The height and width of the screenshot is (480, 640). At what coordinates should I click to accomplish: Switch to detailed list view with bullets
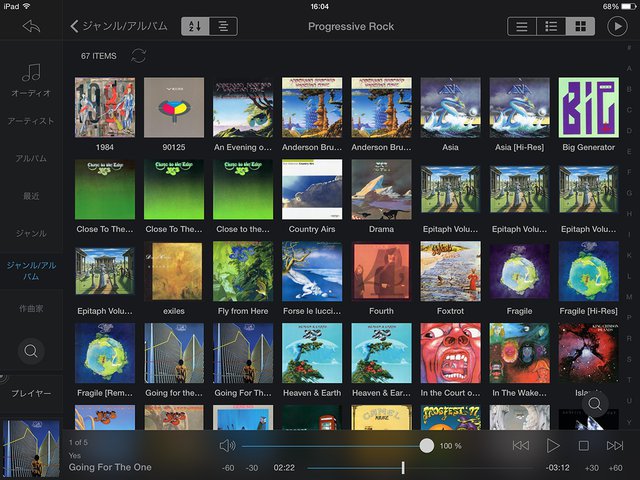pyautogui.click(x=550, y=26)
